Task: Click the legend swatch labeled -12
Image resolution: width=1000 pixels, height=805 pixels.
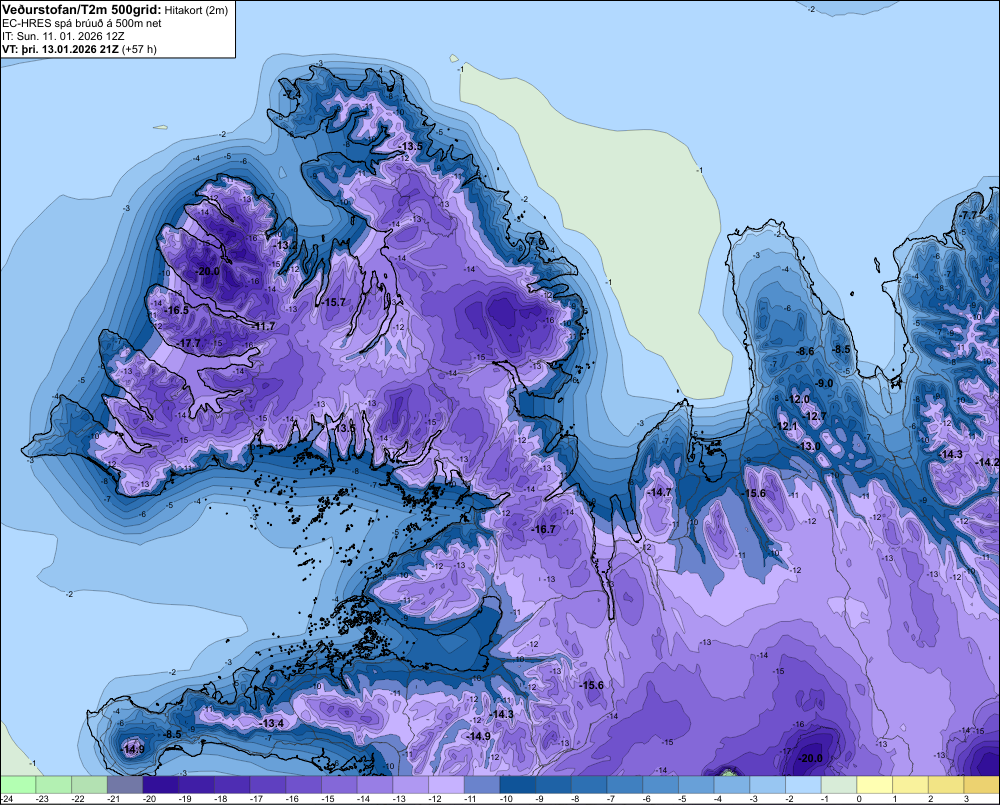Action: pos(446,784)
